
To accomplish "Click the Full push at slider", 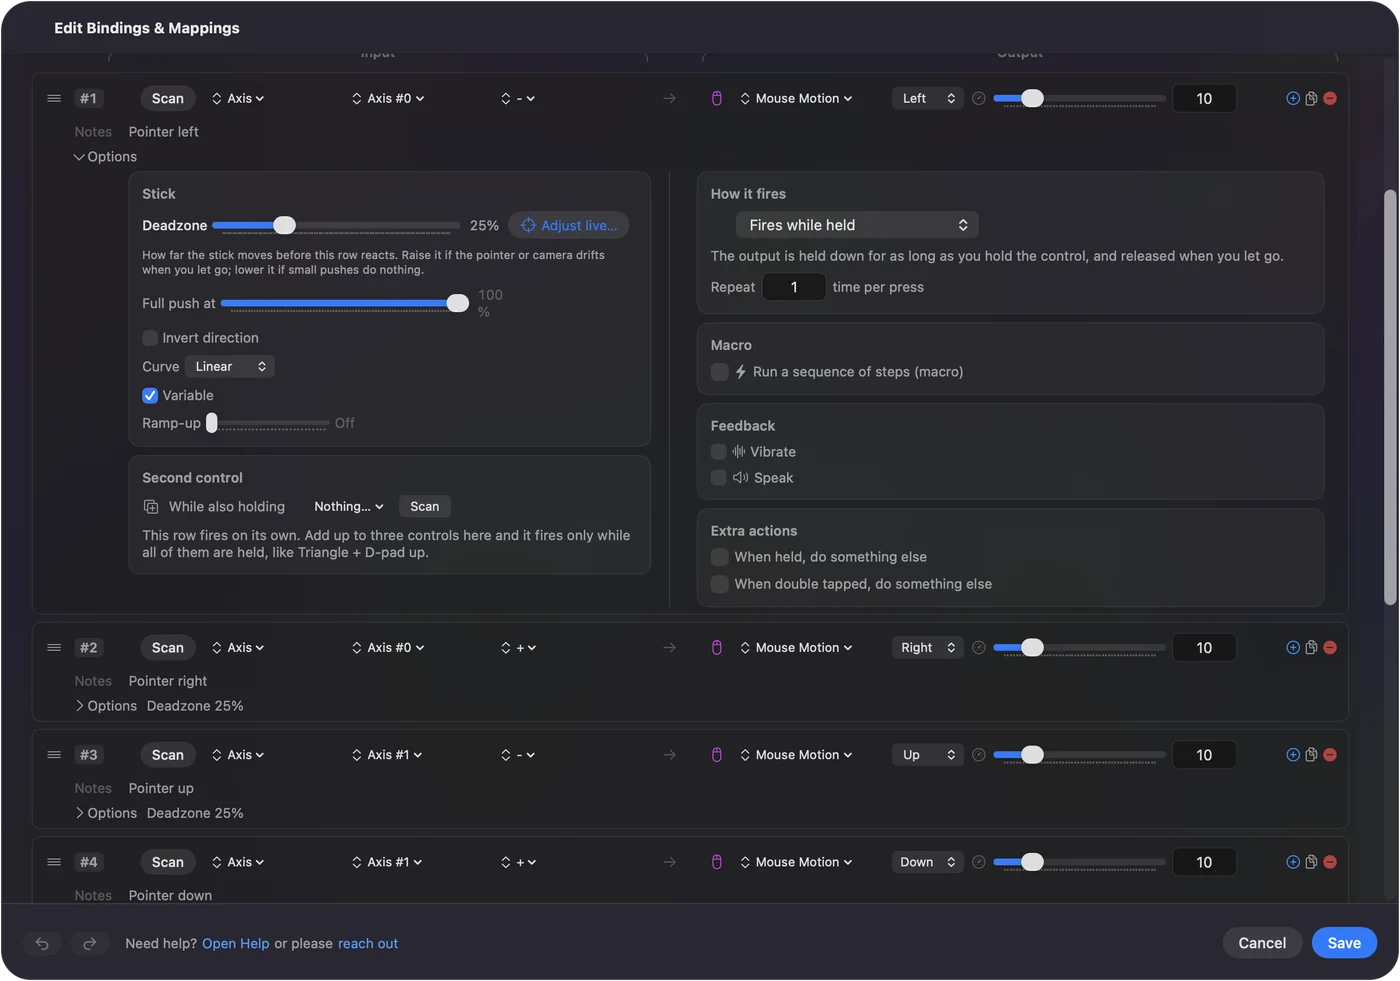I will [344, 303].
